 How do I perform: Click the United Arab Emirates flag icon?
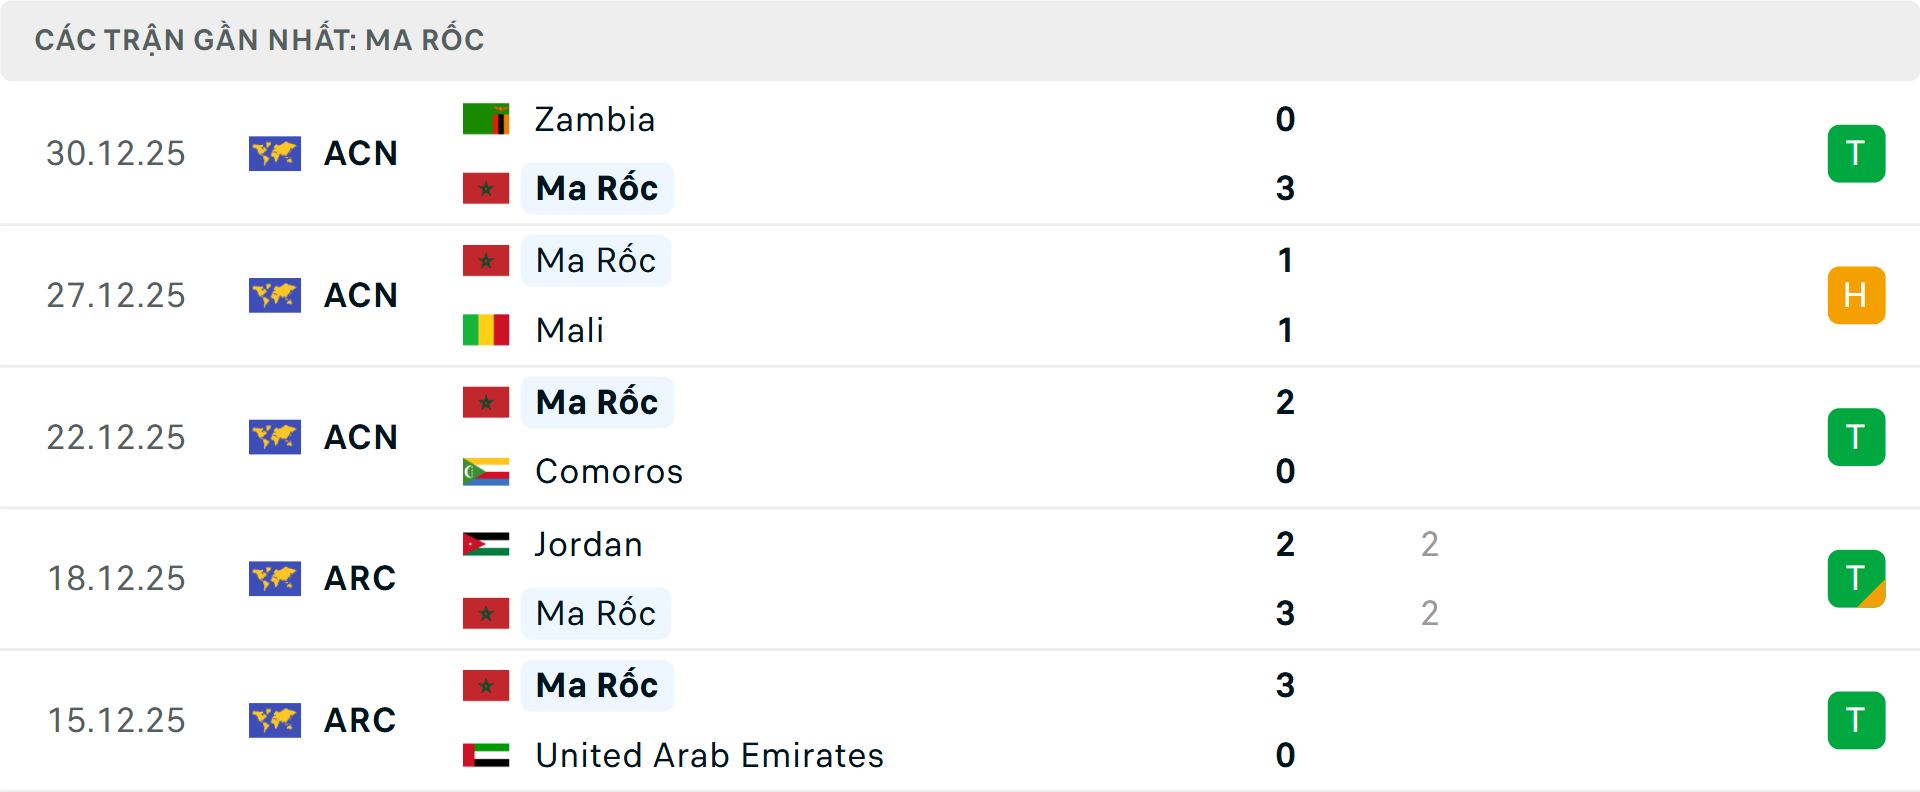tap(486, 755)
